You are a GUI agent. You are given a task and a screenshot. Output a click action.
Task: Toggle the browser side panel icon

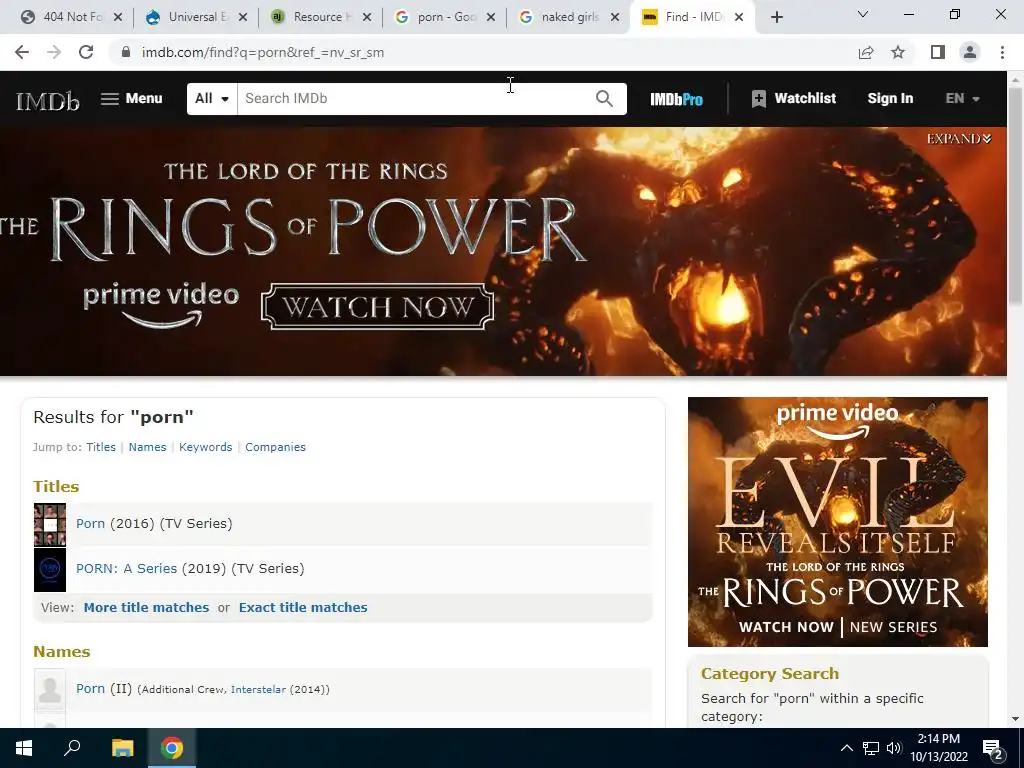coord(938,52)
